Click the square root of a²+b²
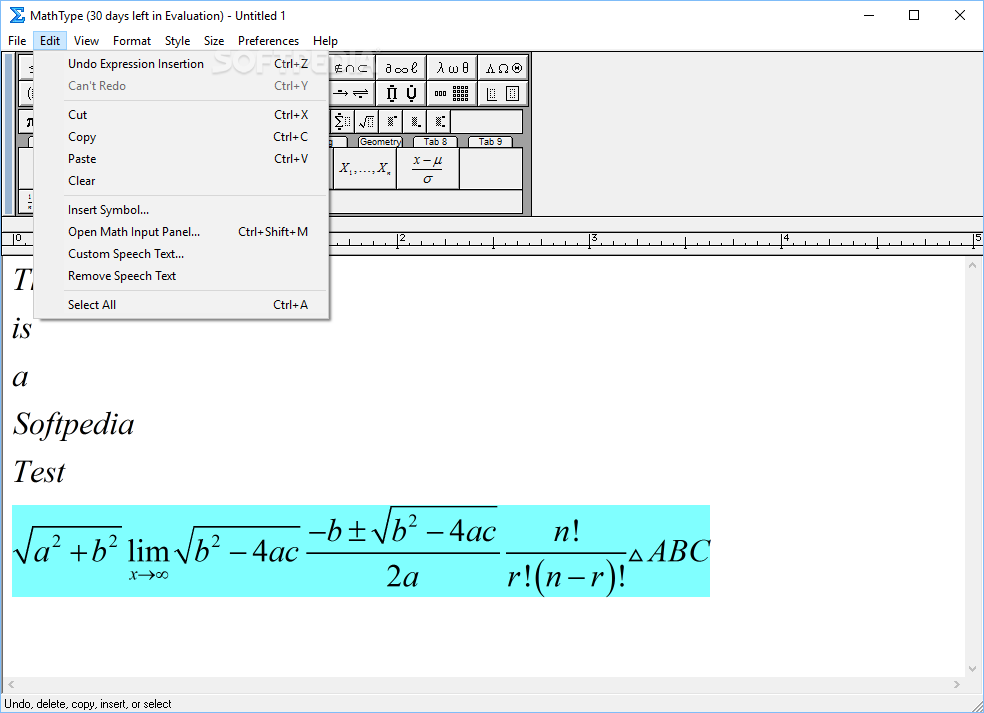 coord(67,547)
